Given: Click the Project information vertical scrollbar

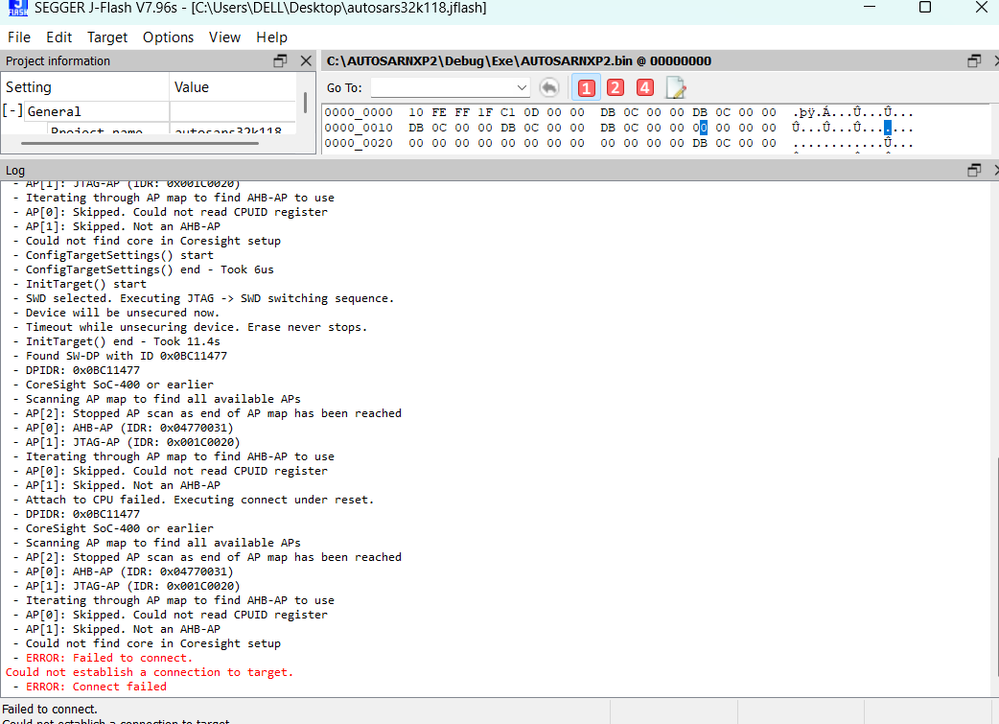Looking at the screenshot, I should pos(305,103).
